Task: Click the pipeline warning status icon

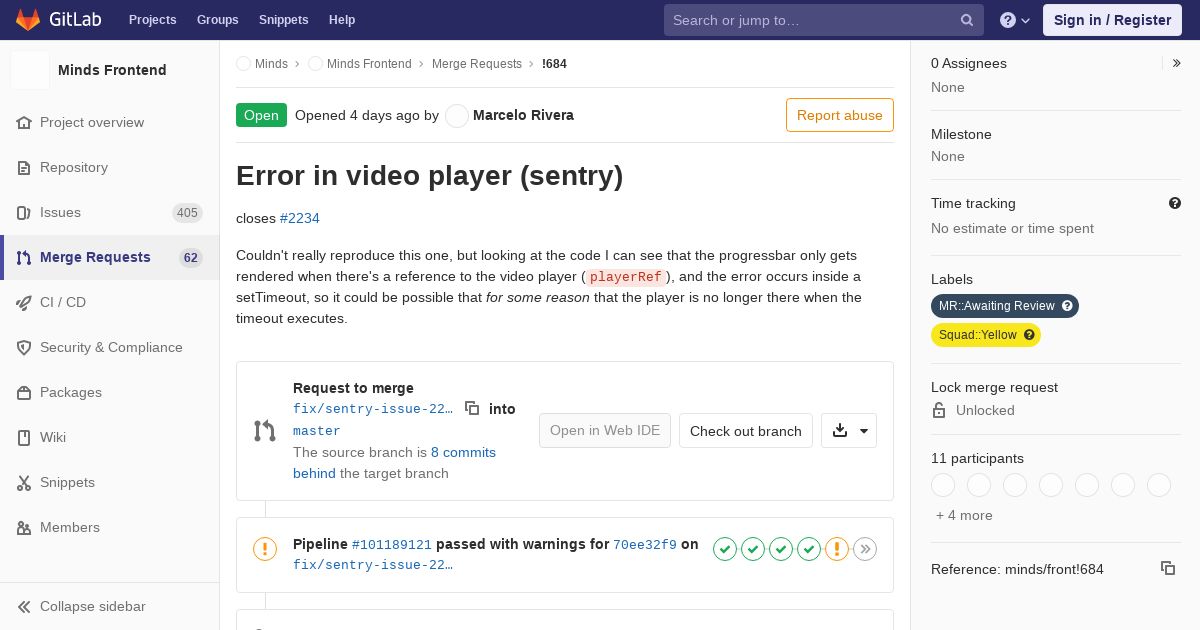Action: coord(265,549)
